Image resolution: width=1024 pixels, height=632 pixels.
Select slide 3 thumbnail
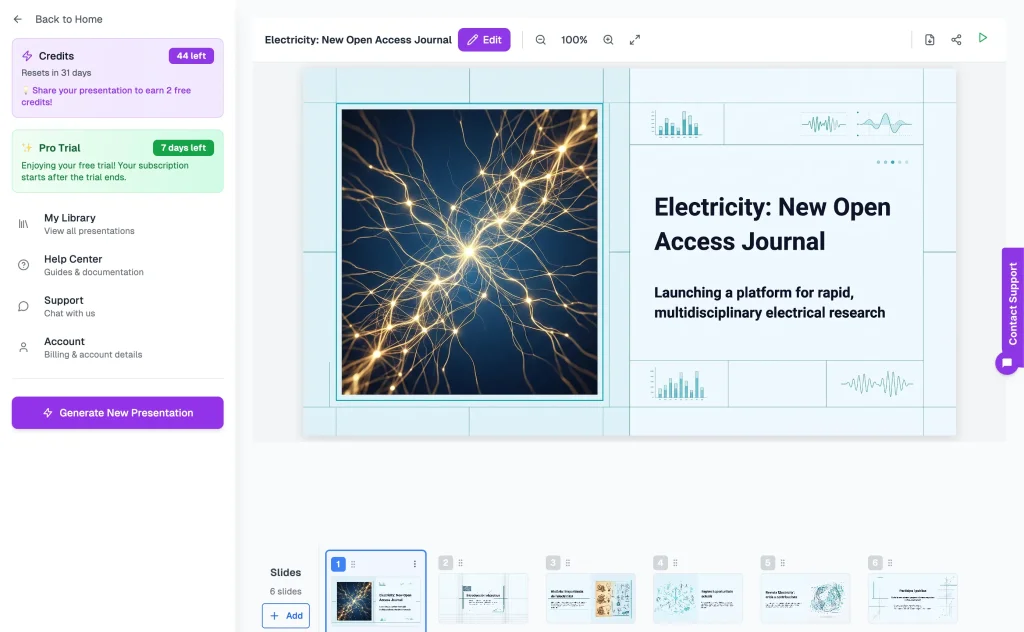tap(590, 598)
